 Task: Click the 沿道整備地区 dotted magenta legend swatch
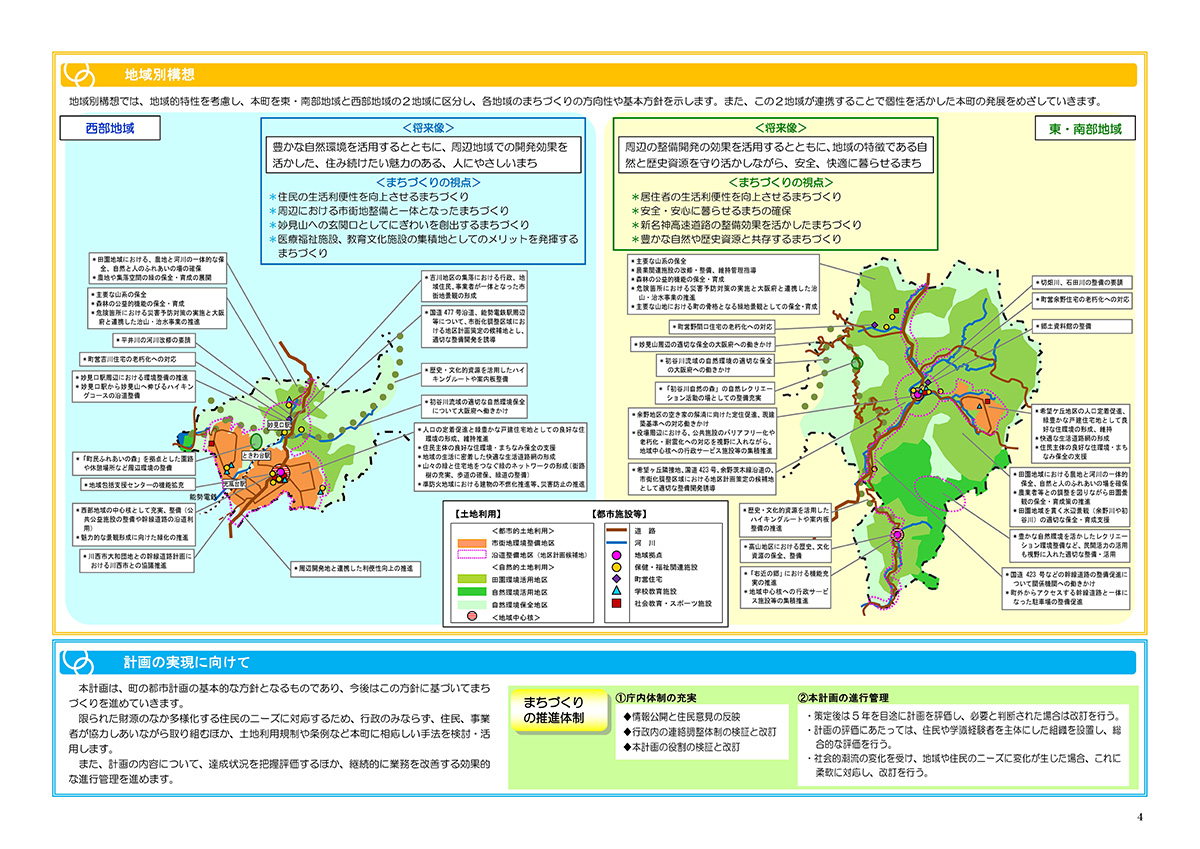[x=471, y=553]
